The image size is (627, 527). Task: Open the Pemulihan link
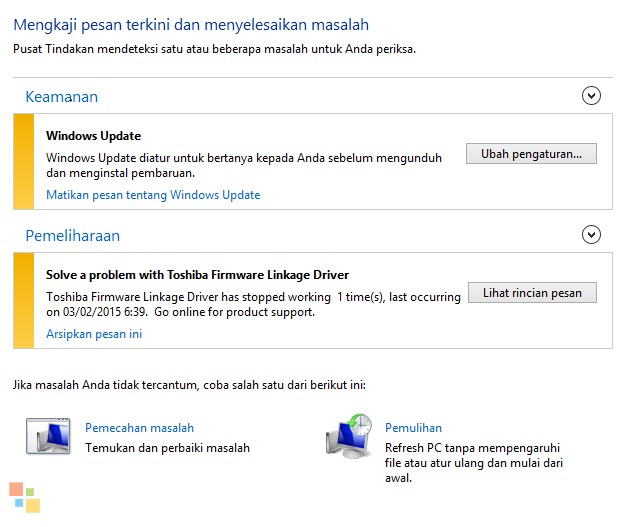coord(413,428)
